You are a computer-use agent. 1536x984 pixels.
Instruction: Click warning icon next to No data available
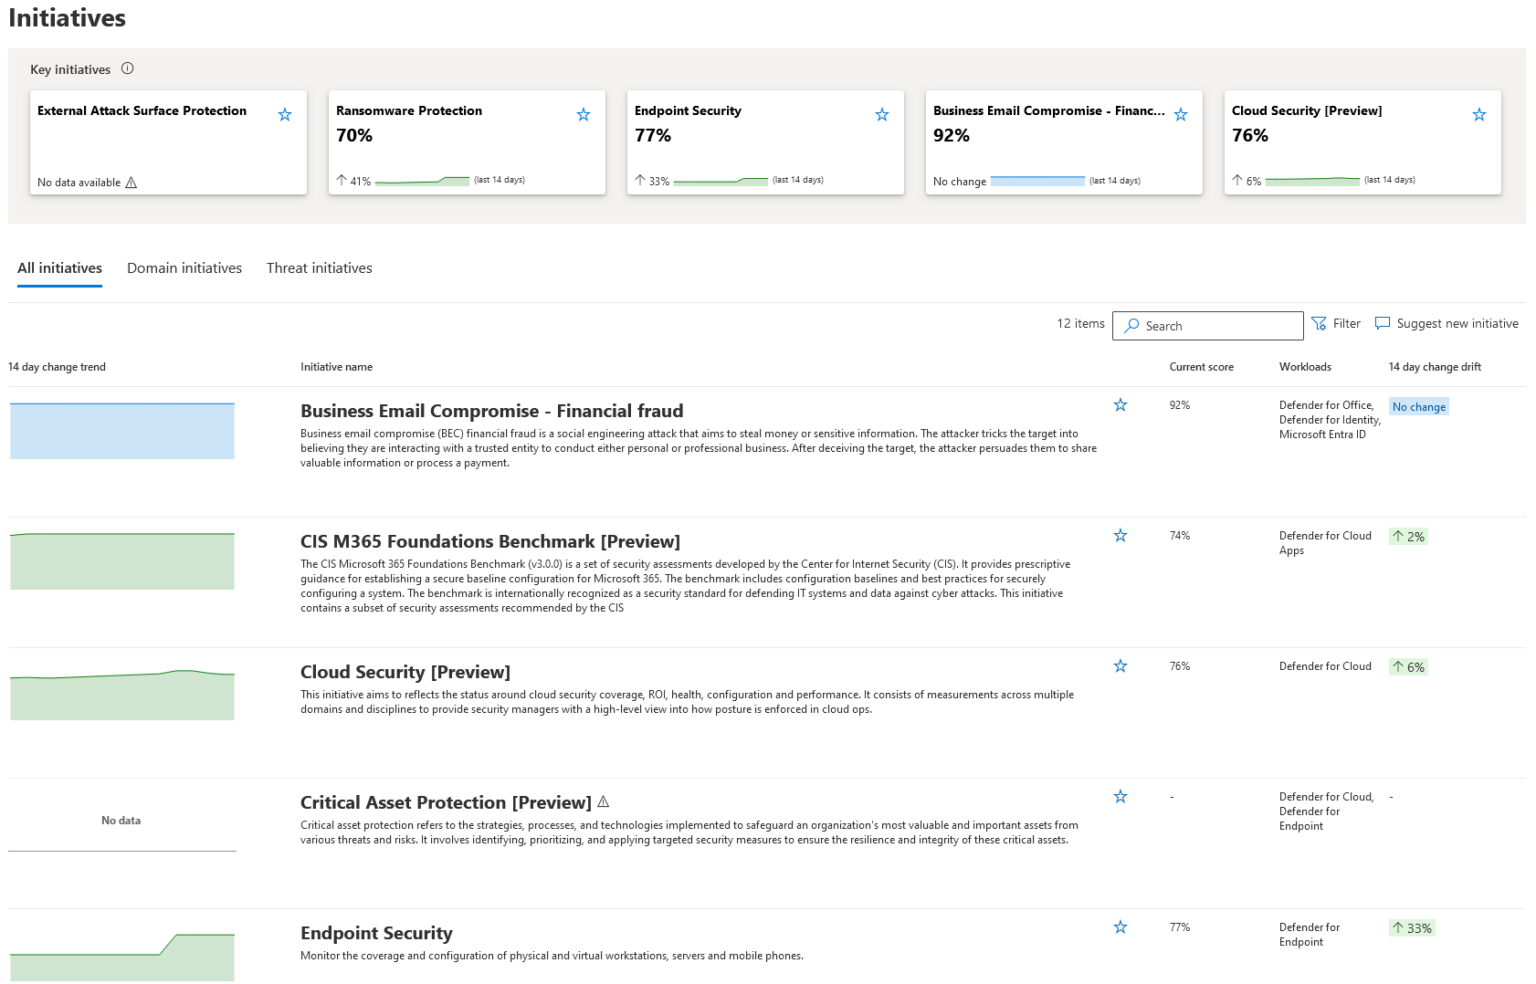point(131,182)
